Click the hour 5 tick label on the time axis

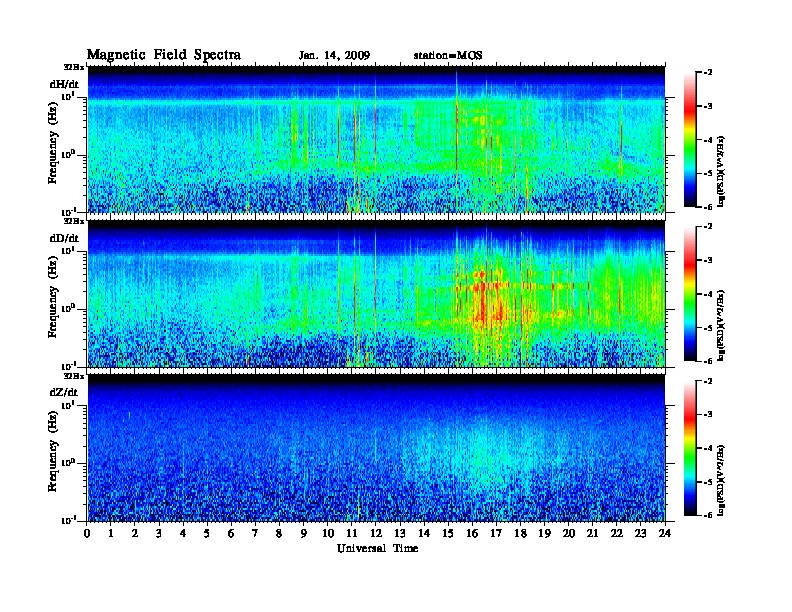pyautogui.click(x=207, y=534)
